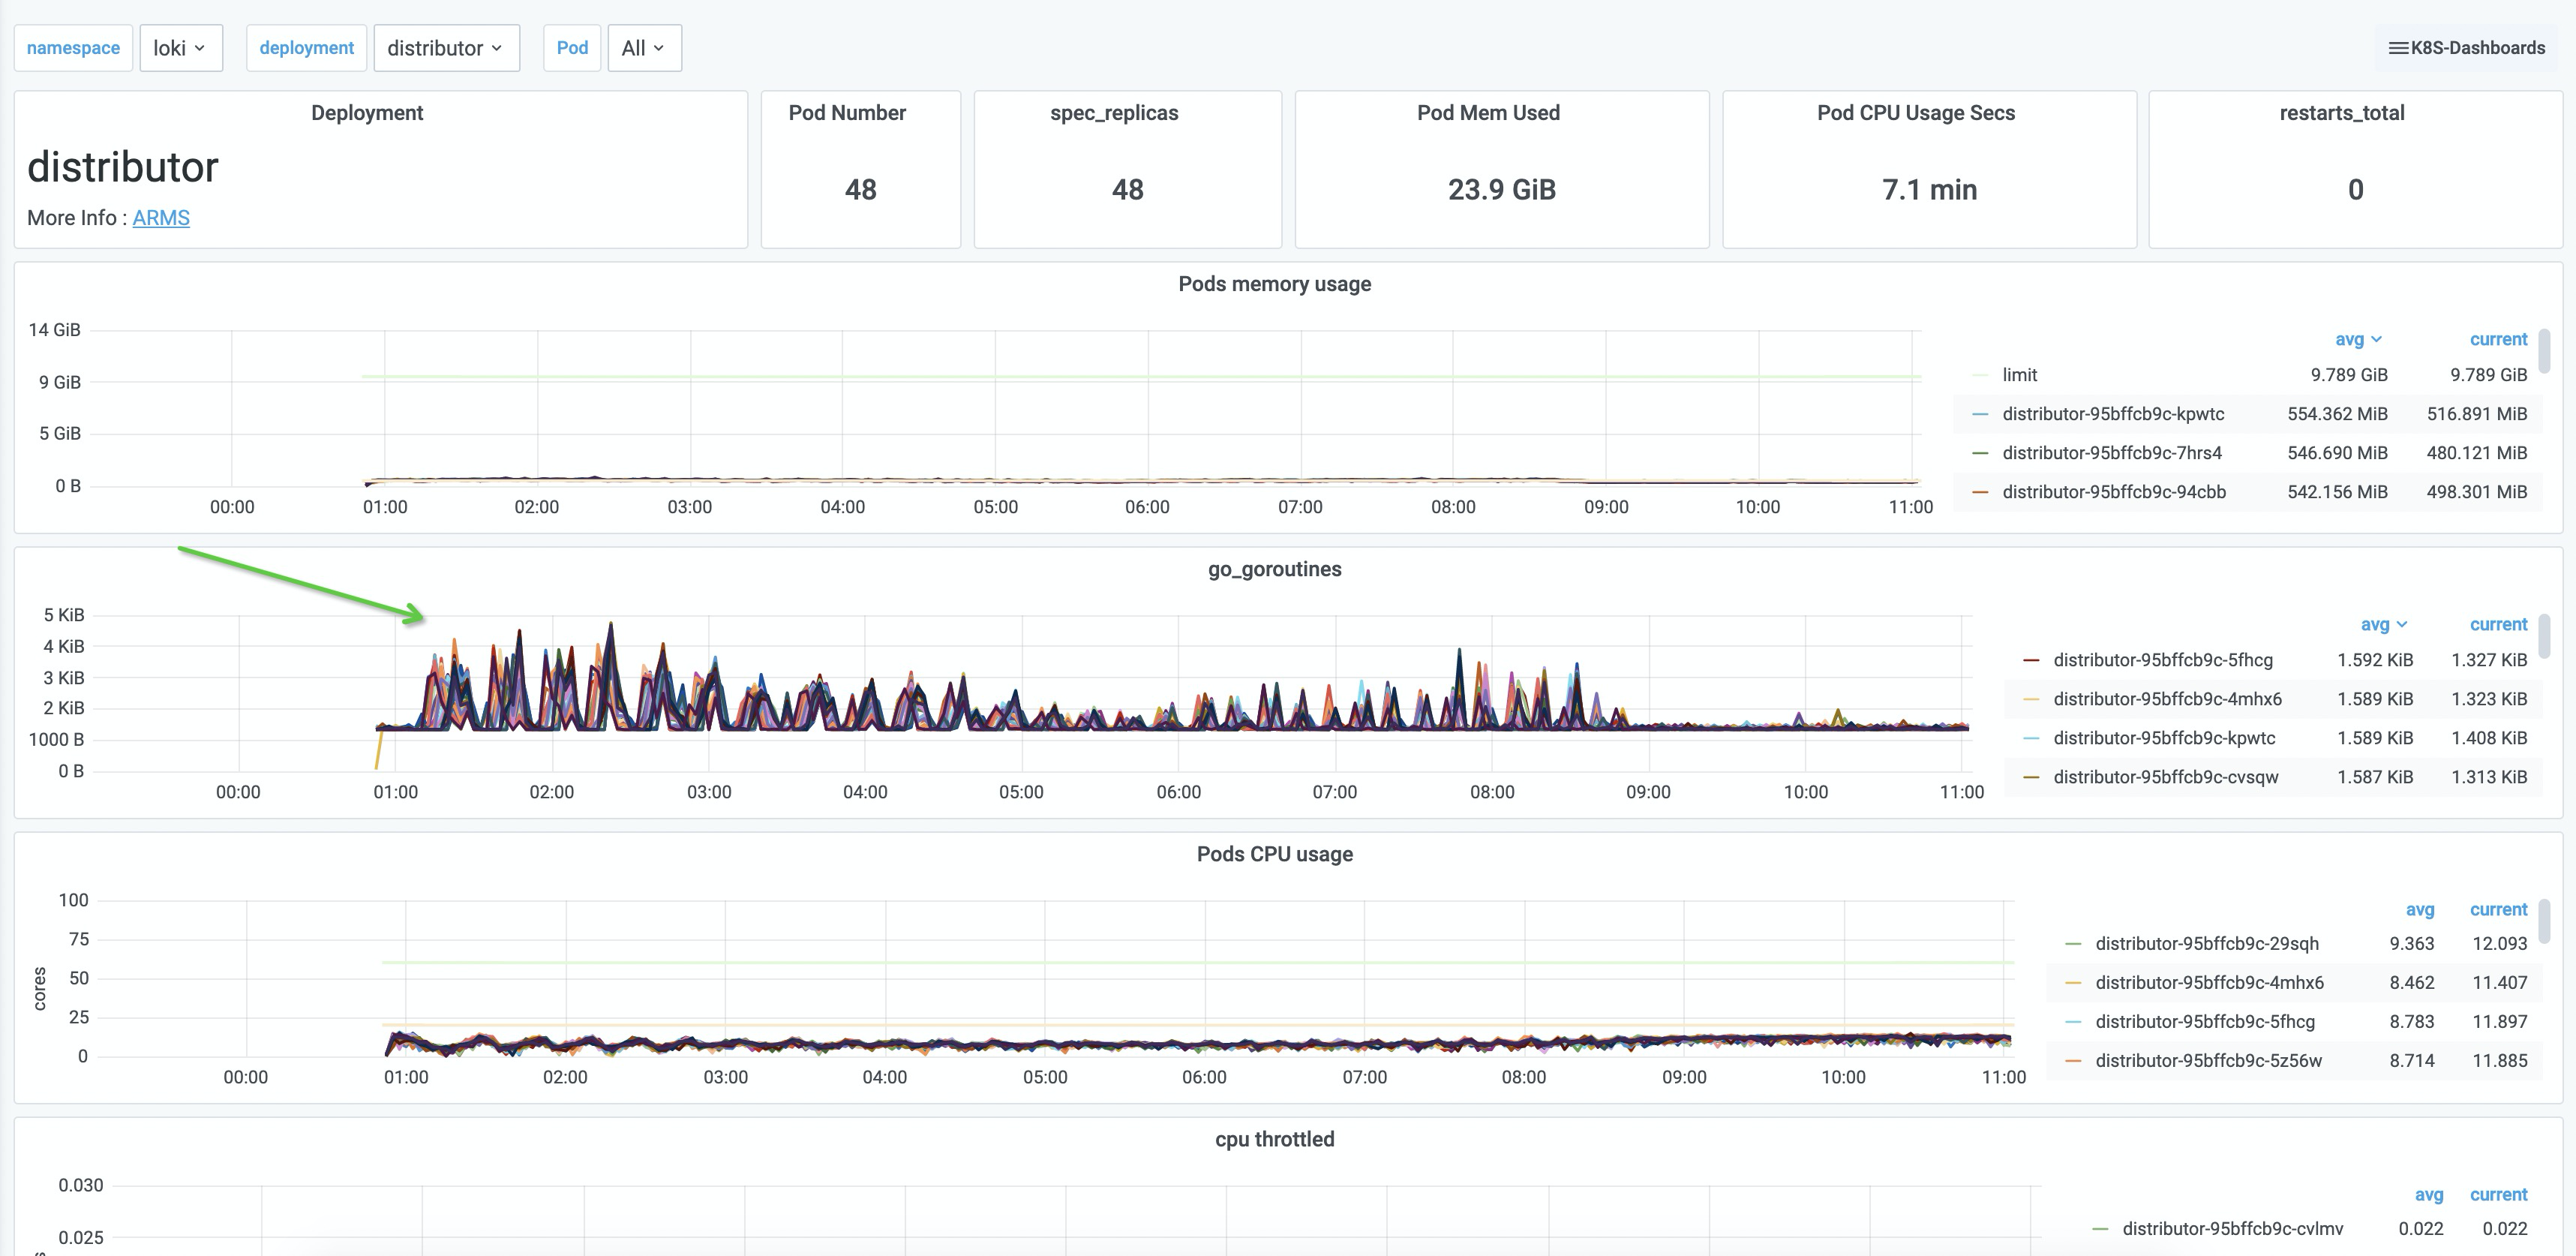This screenshot has width=2576, height=1256.
Task: Click the cyan line icon for distributor-95bffcb9c-kpwtc goroutines series
Action: pyautogui.click(x=2030, y=738)
